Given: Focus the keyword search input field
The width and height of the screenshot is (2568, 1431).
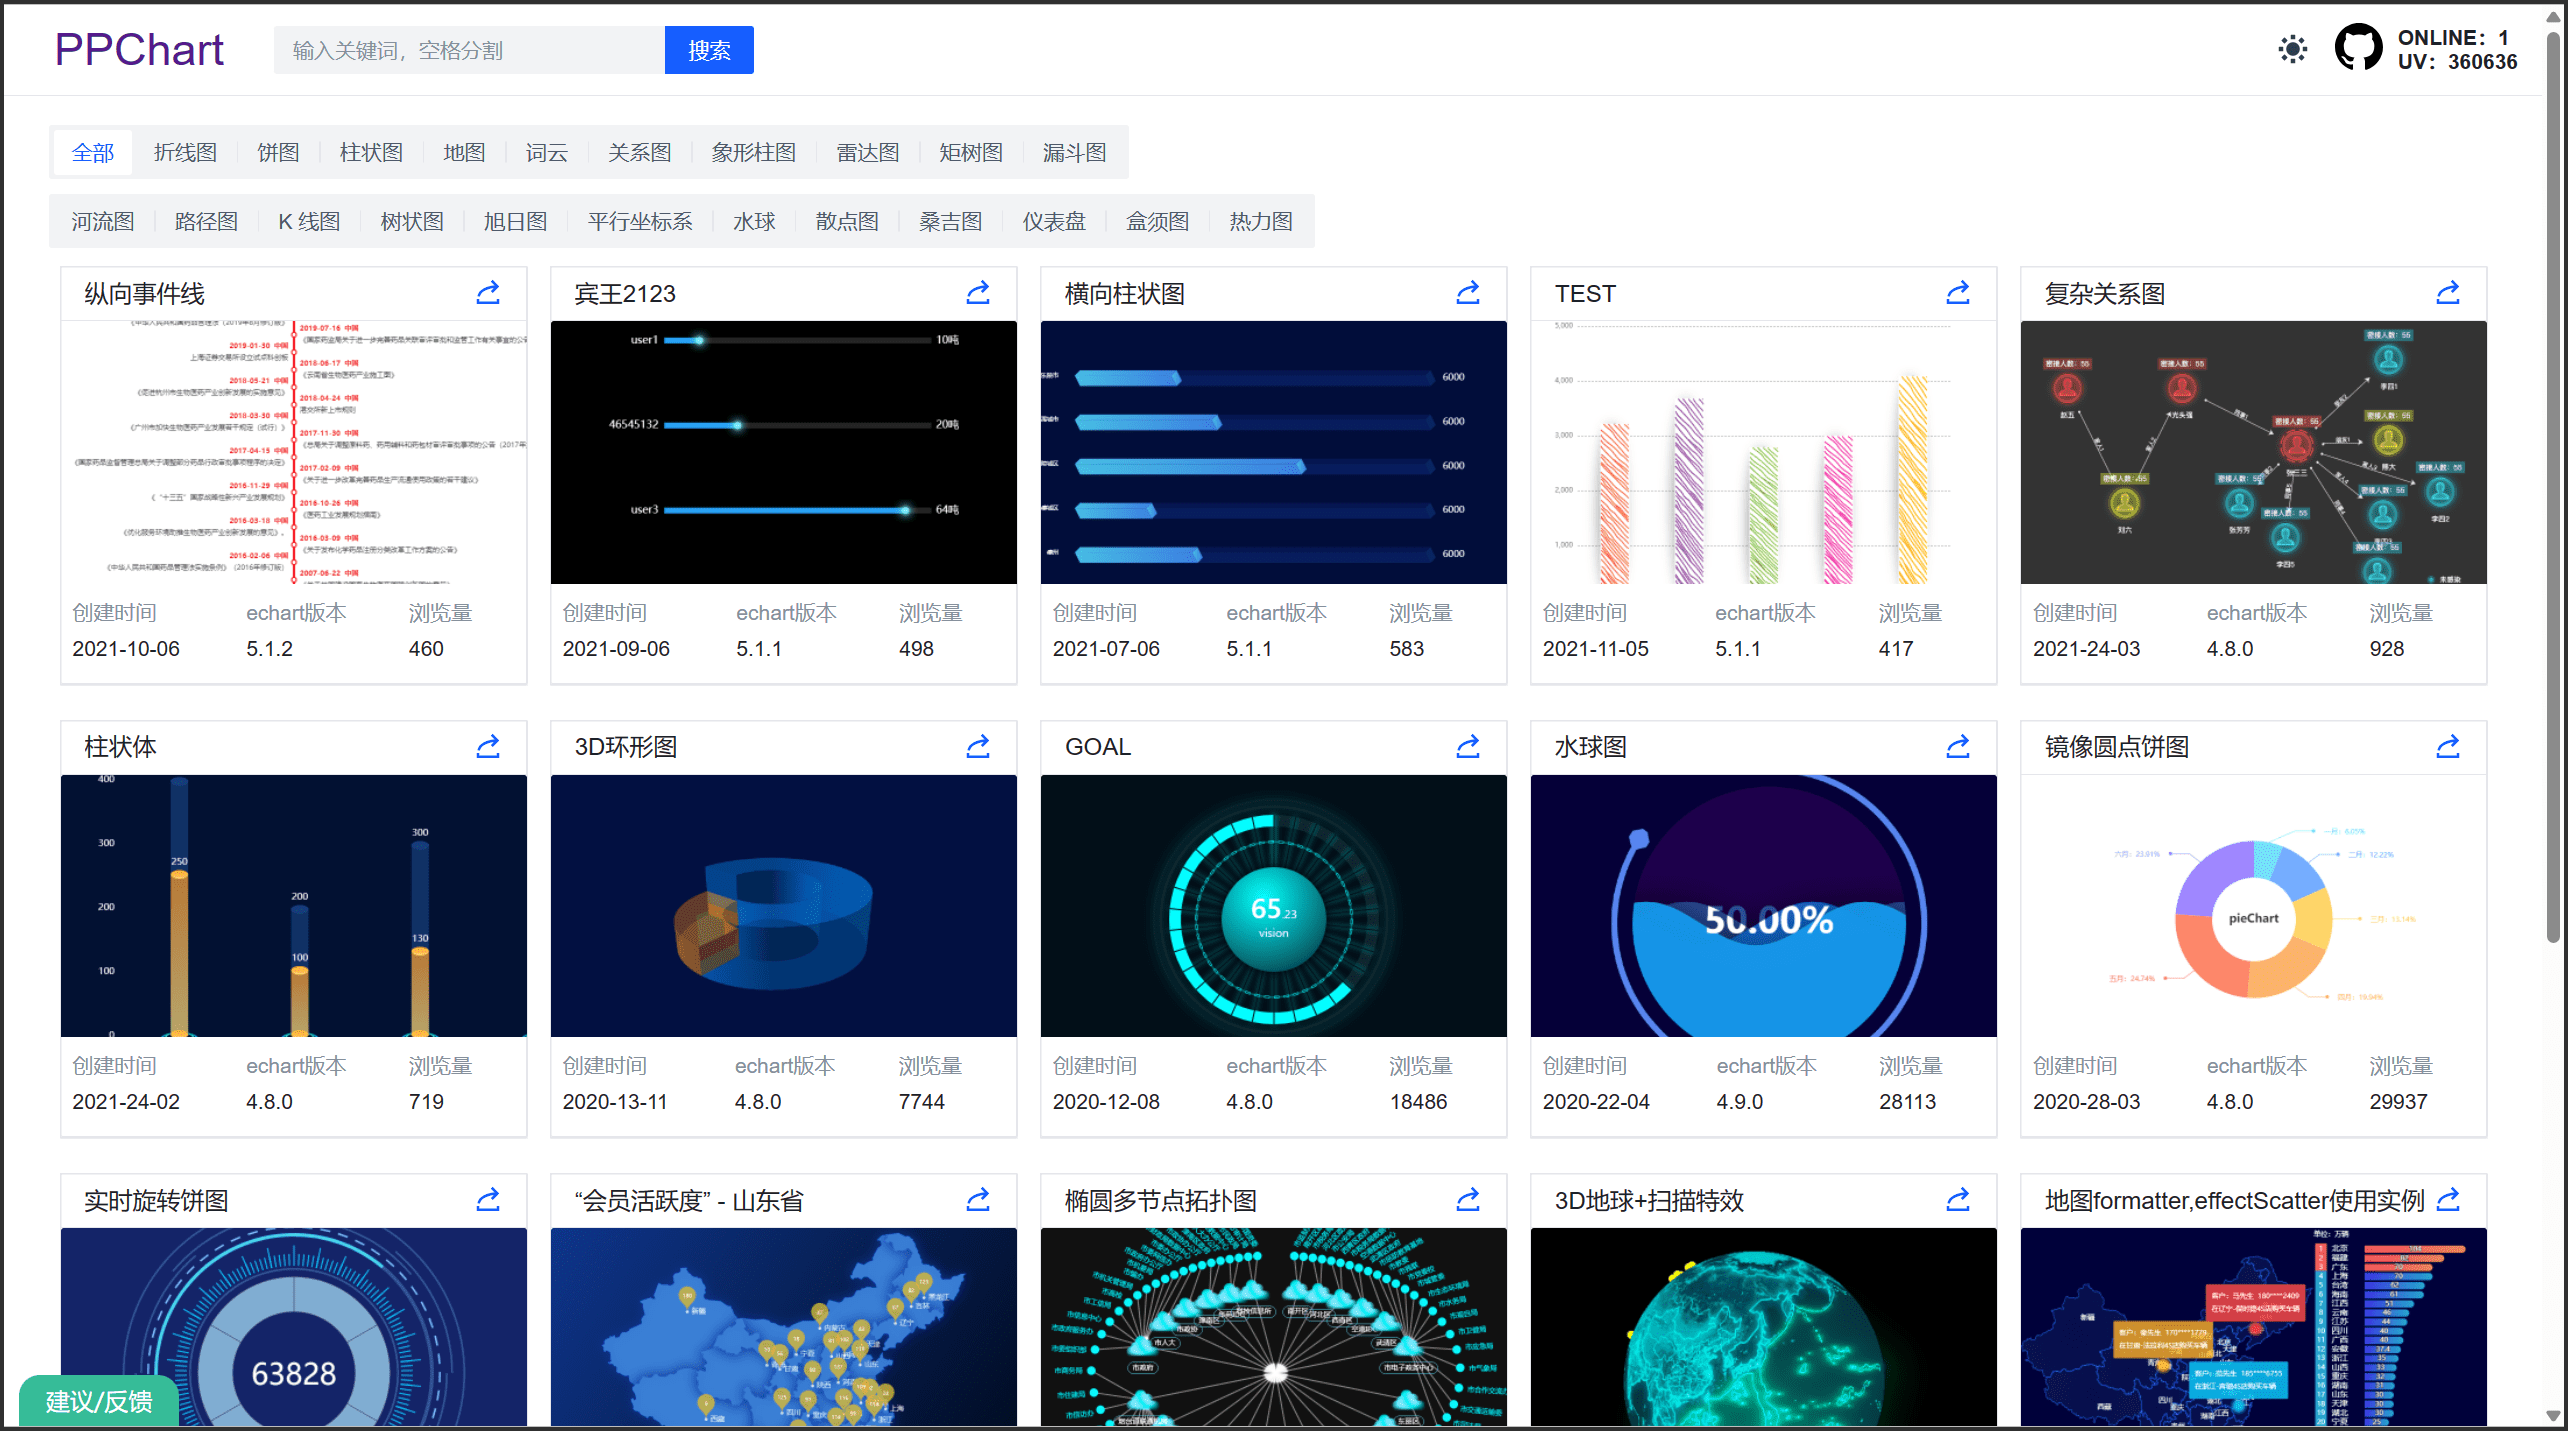Looking at the screenshot, I should [468, 50].
